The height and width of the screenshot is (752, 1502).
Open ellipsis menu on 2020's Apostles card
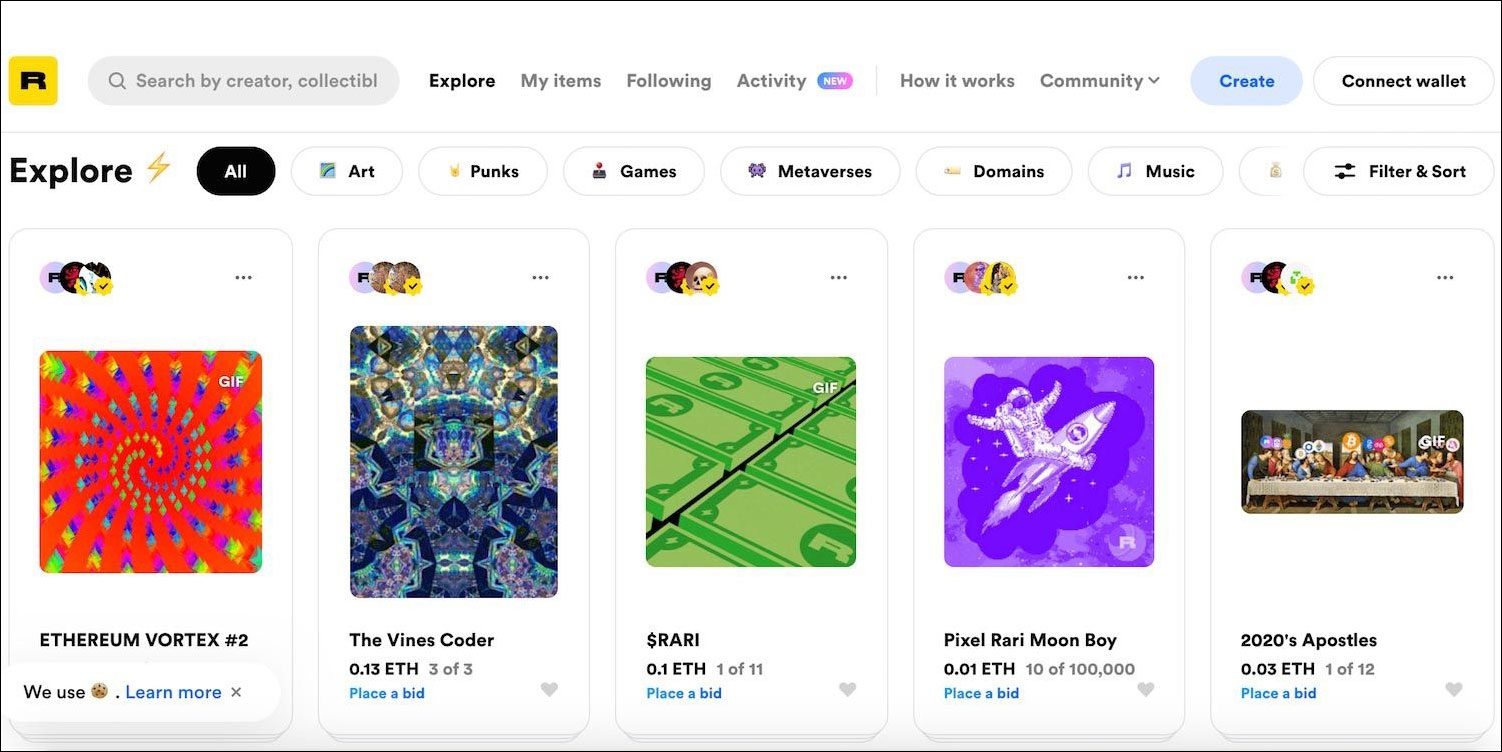(x=1445, y=278)
